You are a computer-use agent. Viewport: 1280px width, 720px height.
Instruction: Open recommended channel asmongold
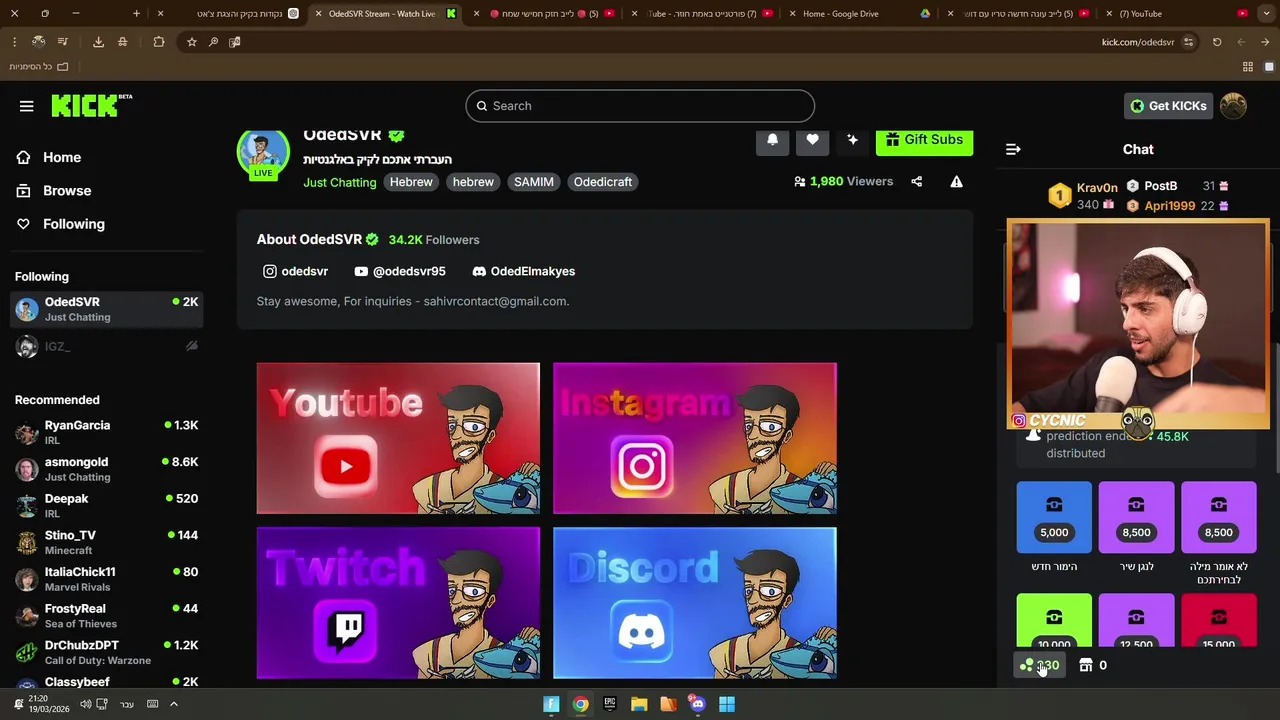point(107,469)
